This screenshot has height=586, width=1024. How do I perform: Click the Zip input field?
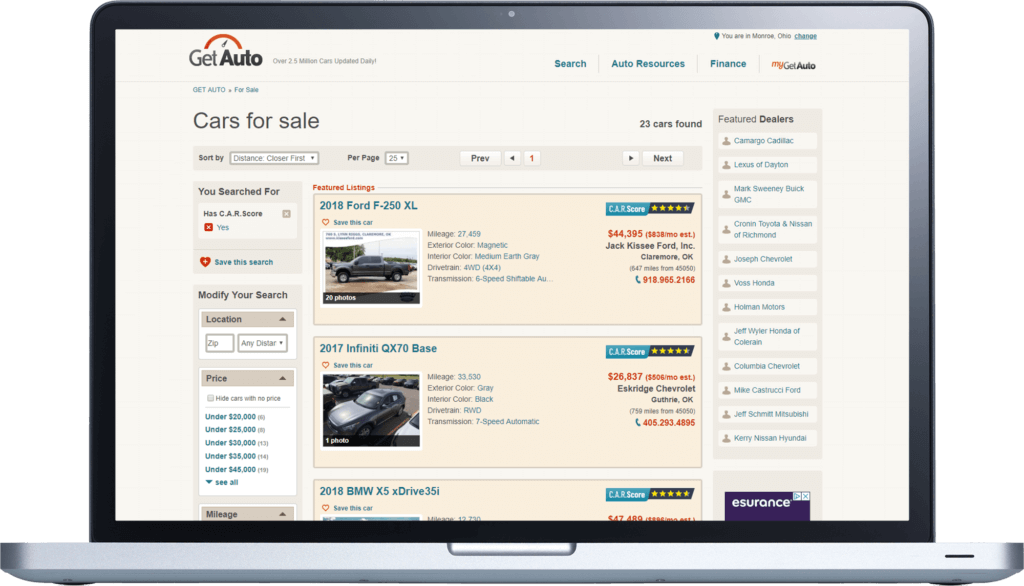(x=219, y=343)
